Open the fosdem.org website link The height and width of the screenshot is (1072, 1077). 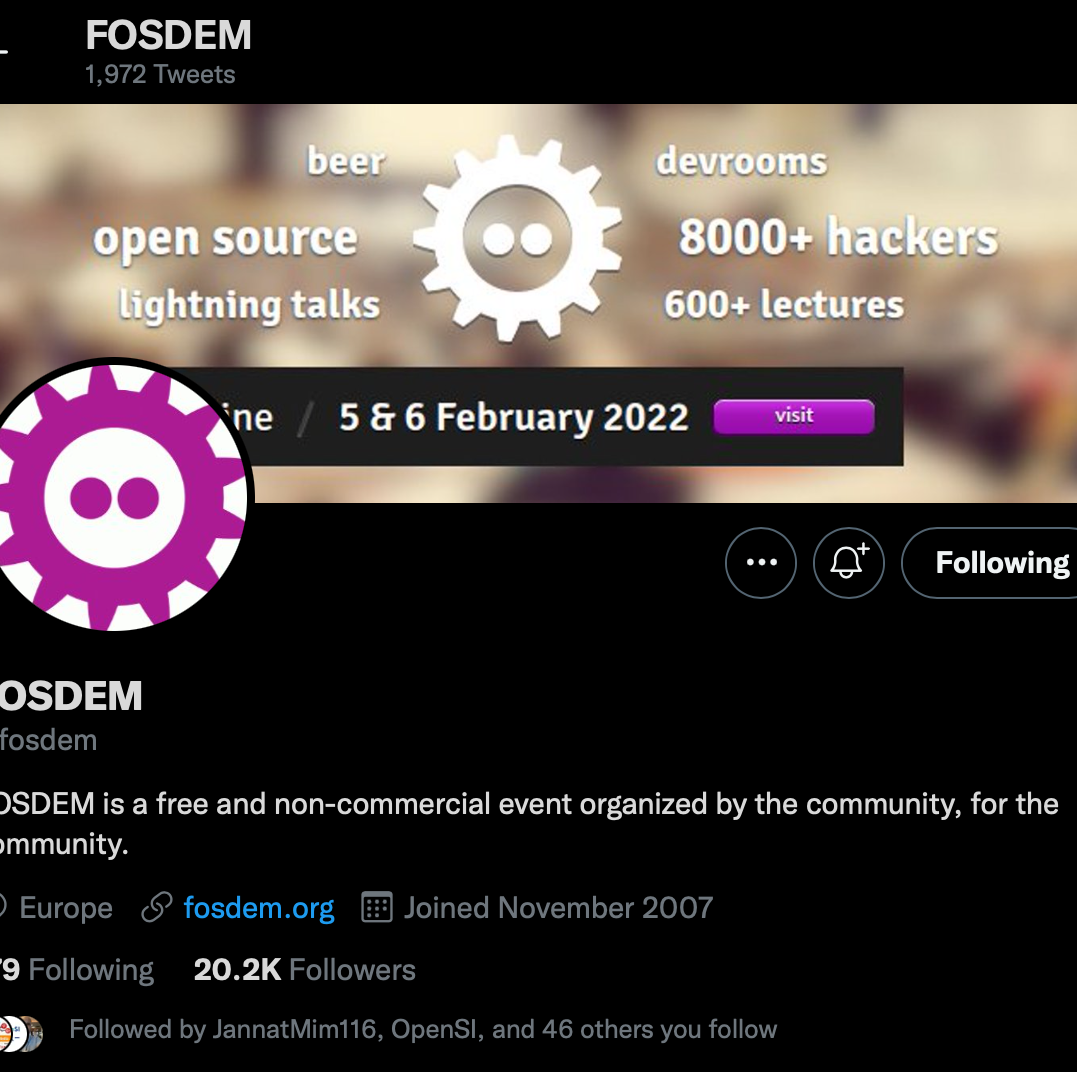click(x=259, y=908)
